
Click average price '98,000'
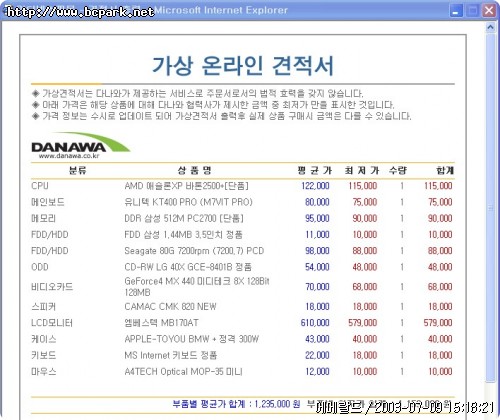(317, 251)
